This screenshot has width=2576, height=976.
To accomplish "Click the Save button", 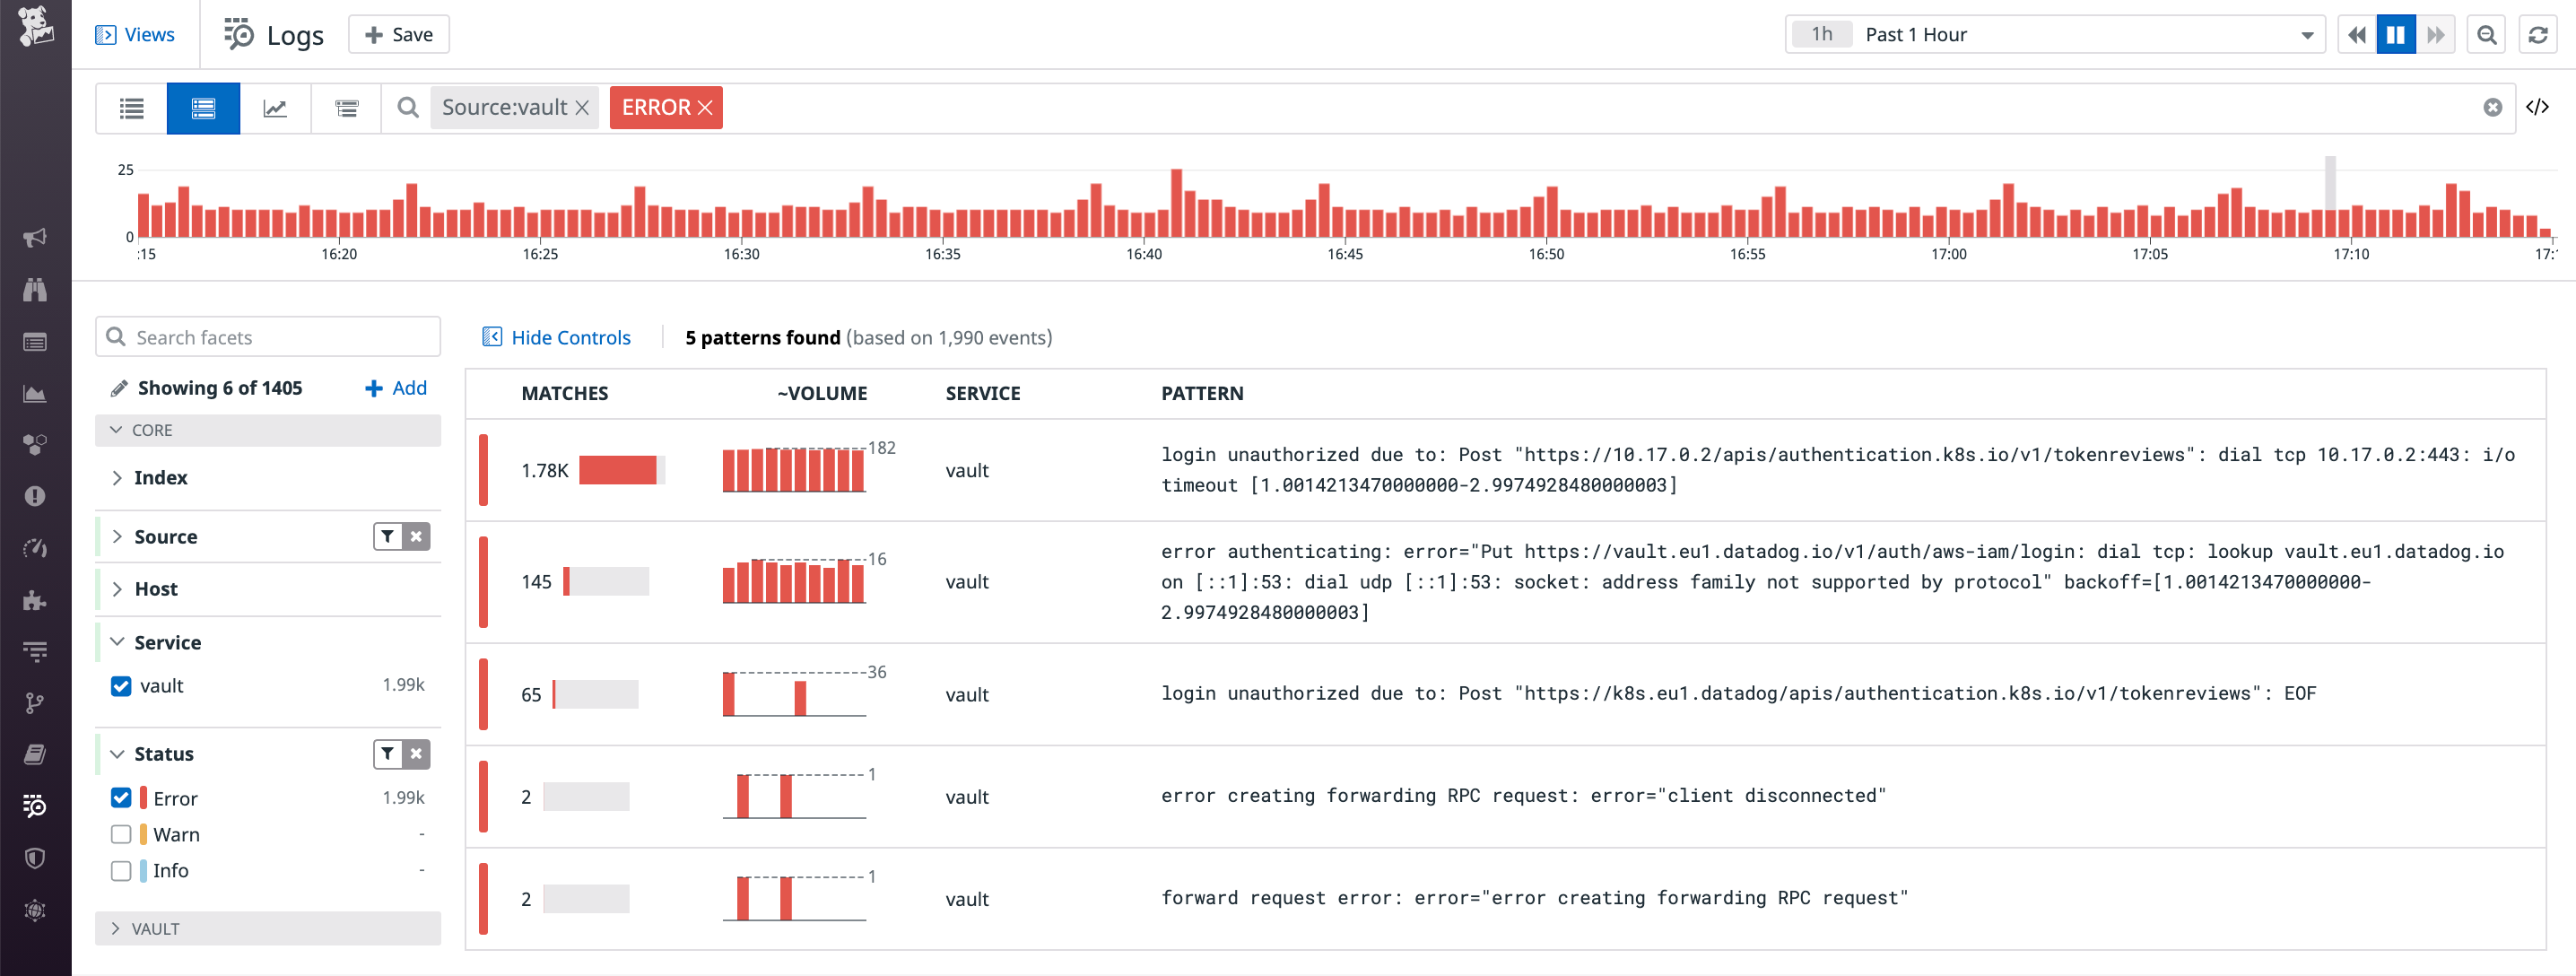I will [x=398, y=33].
